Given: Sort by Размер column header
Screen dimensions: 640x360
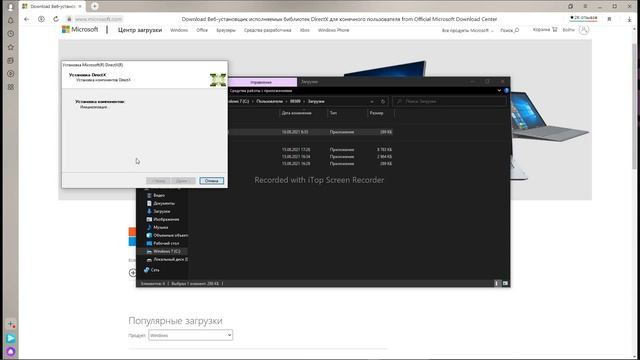Looking at the screenshot, I should (x=376, y=113).
